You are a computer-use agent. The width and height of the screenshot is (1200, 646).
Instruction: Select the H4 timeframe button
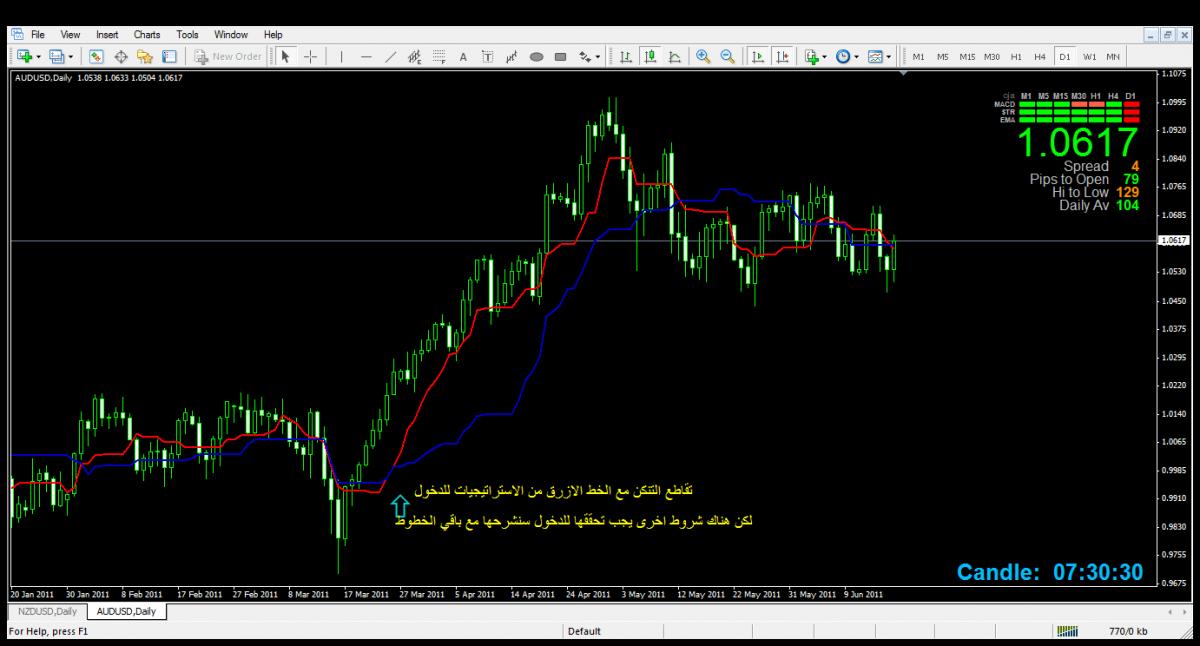[x=1040, y=57]
